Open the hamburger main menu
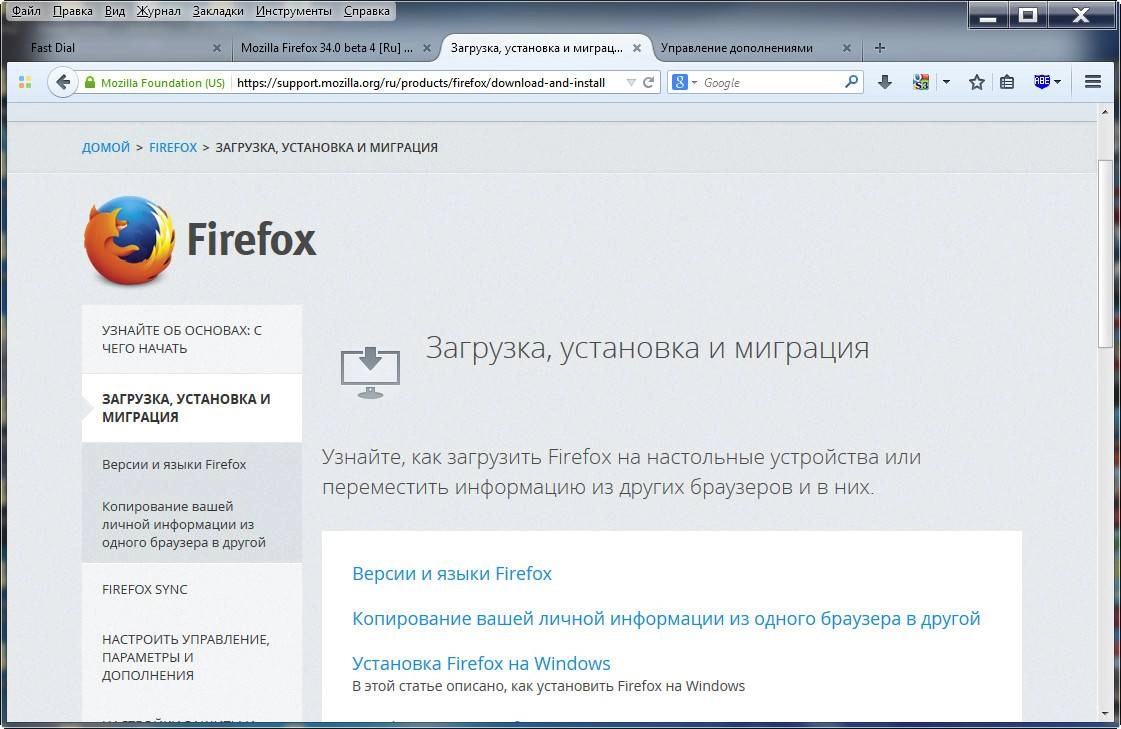1121x729 pixels. pyautogui.click(x=1092, y=82)
